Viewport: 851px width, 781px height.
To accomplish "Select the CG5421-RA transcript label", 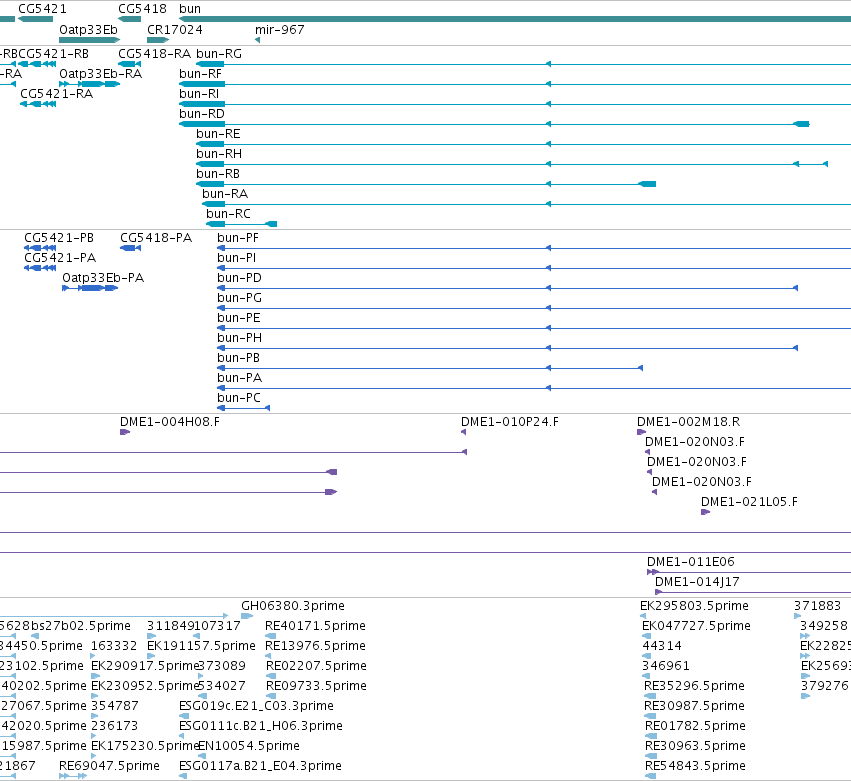I will coord(56,94).
